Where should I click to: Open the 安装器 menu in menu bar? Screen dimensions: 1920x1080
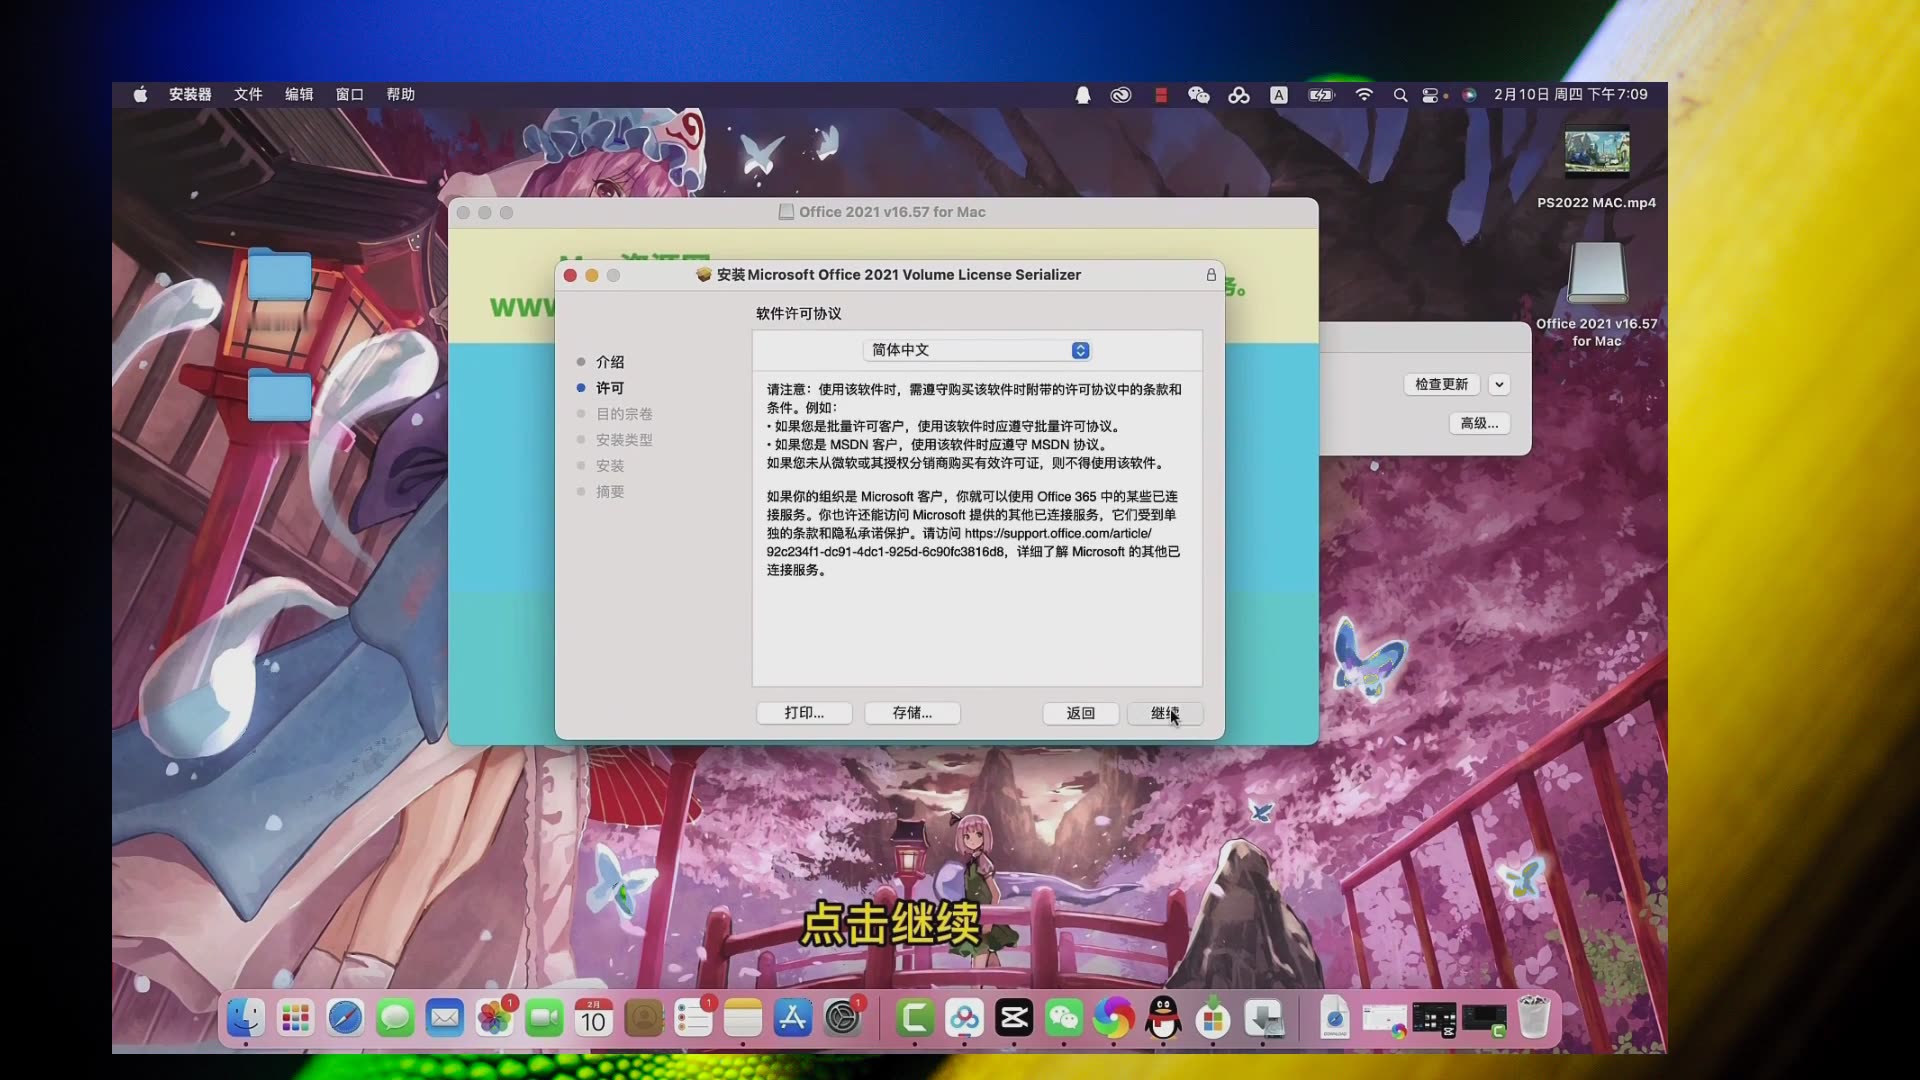tap(190, 94)
